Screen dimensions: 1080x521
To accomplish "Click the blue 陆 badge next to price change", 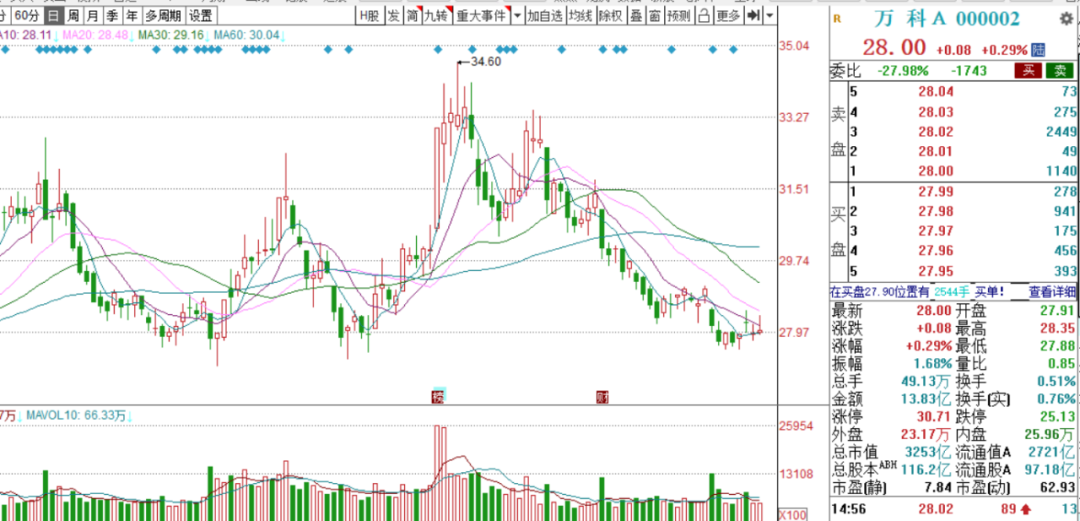I will coord(1038,50).
